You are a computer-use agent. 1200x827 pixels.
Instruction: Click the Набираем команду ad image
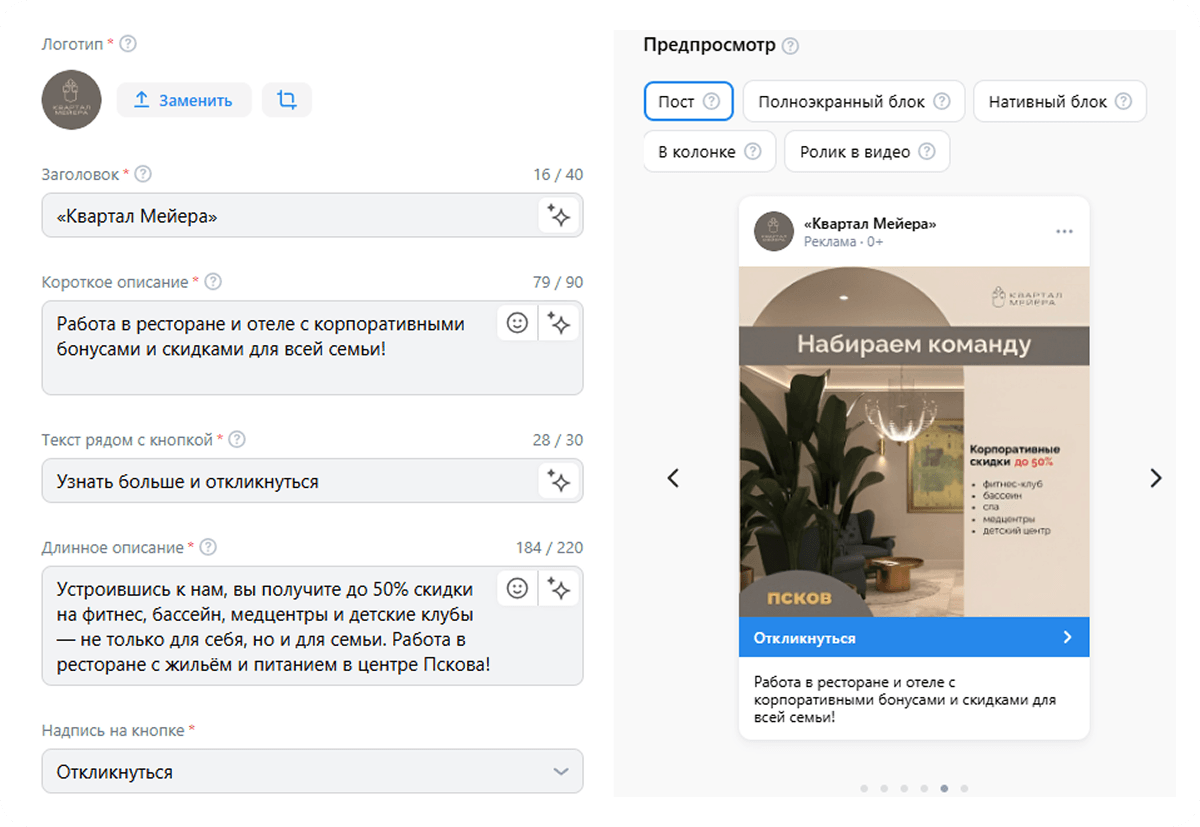tap(914, 442)
